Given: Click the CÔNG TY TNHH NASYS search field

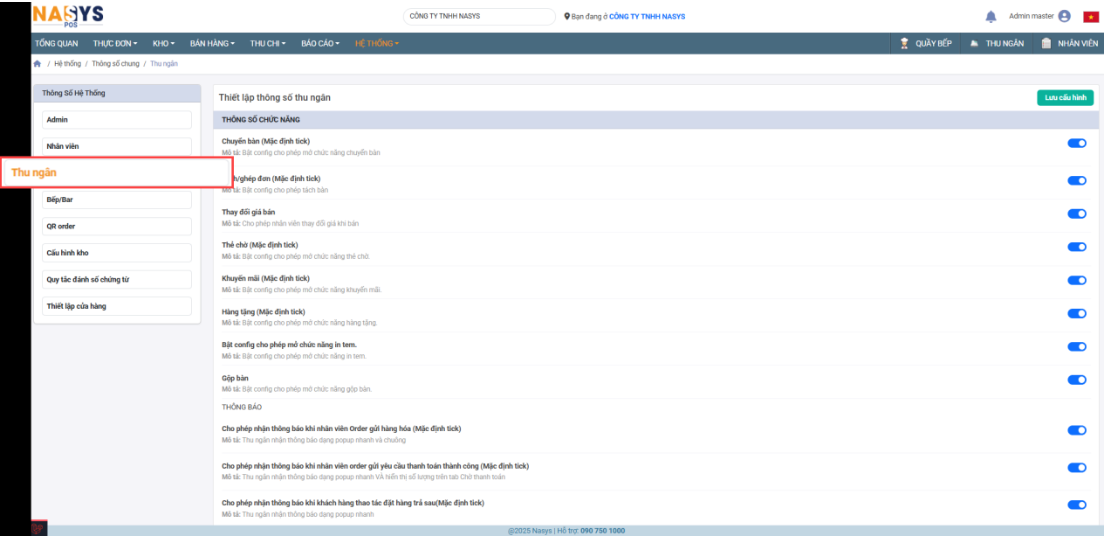Looking at the screenshot, I should point(479,16).
